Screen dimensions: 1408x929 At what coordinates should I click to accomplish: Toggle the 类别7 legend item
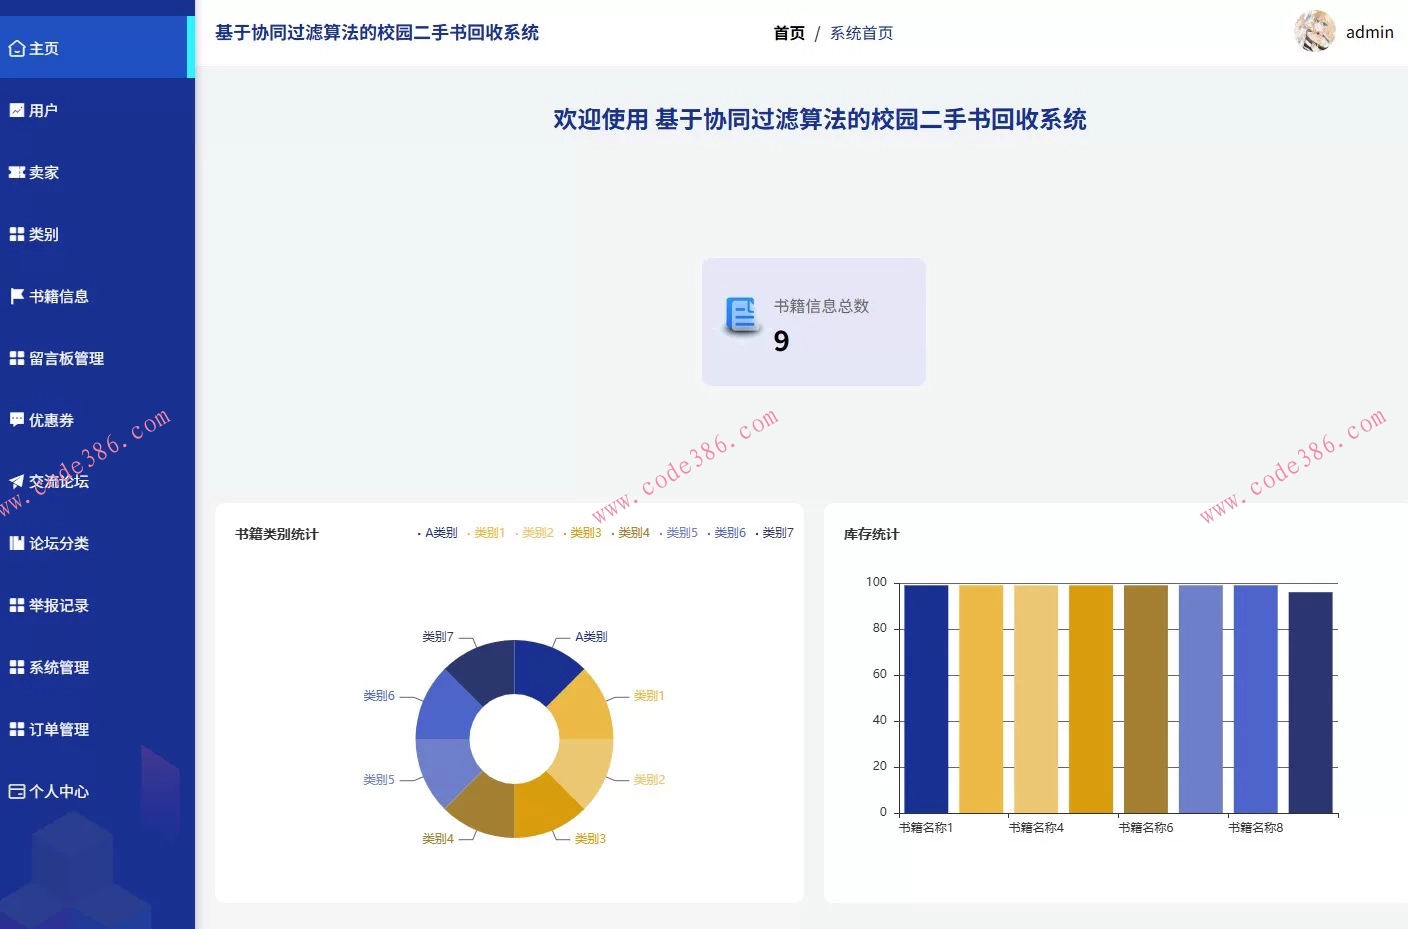[774, 533]
